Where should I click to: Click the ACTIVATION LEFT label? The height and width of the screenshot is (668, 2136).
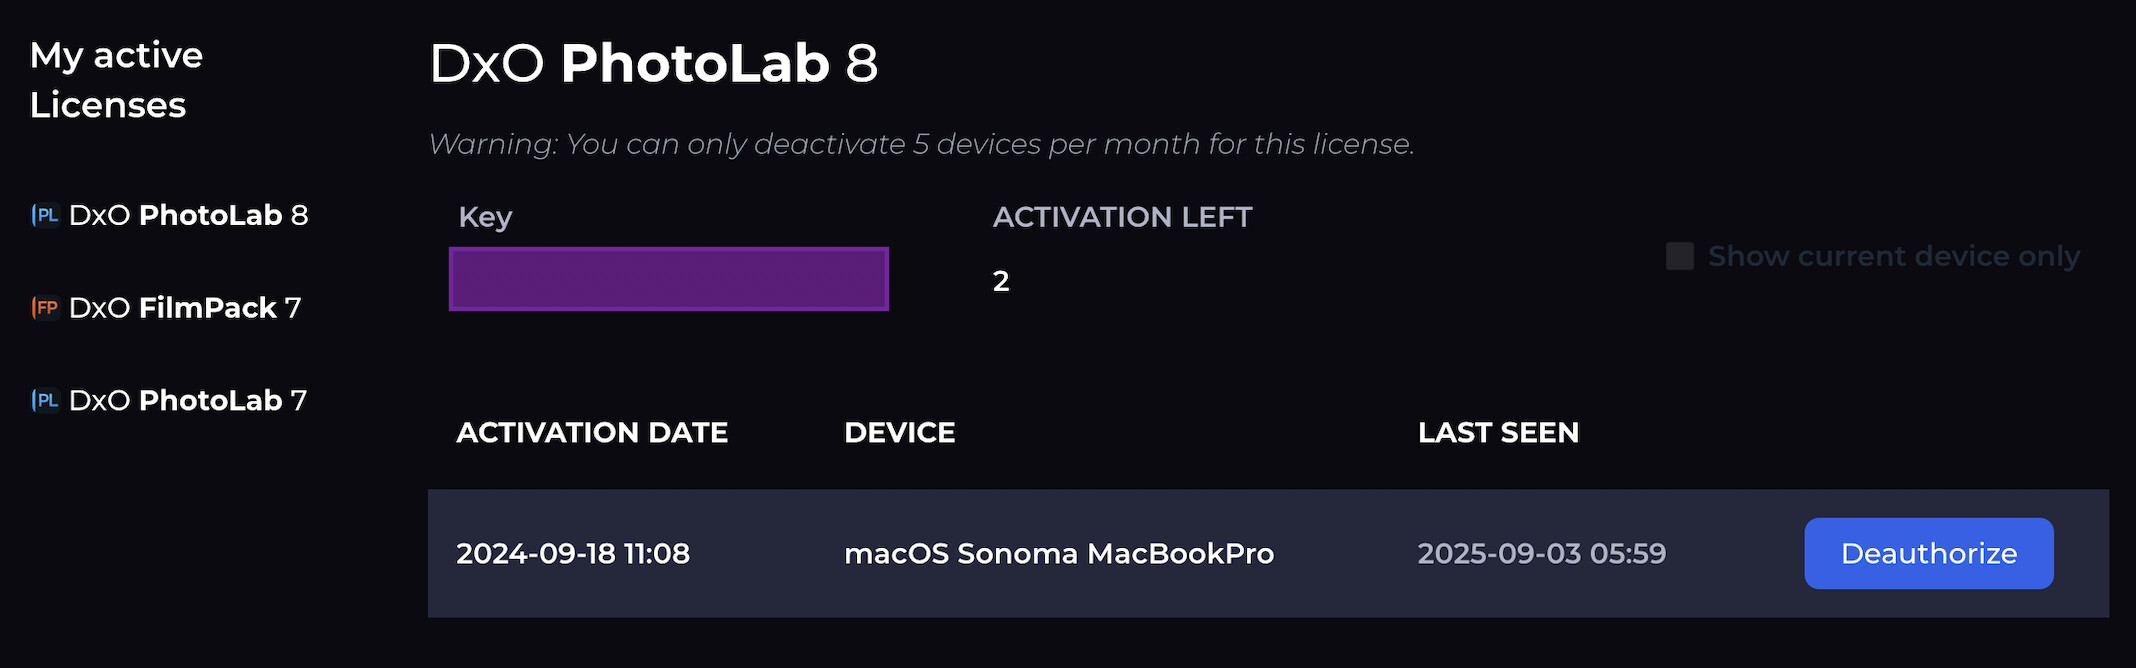click(x=1122, y=217)
